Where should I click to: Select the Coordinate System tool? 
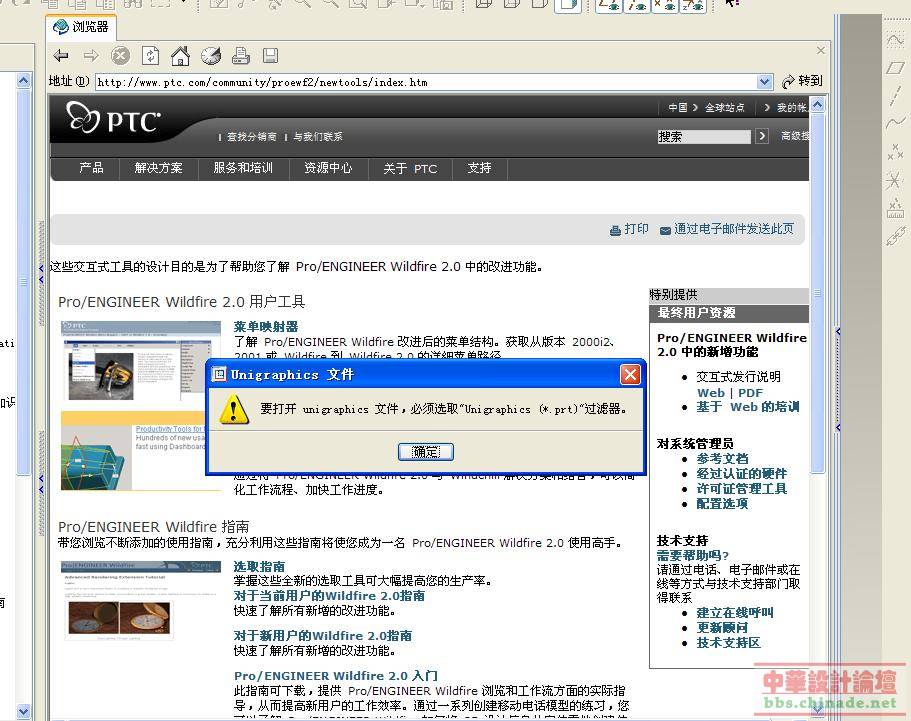point(895,180)
